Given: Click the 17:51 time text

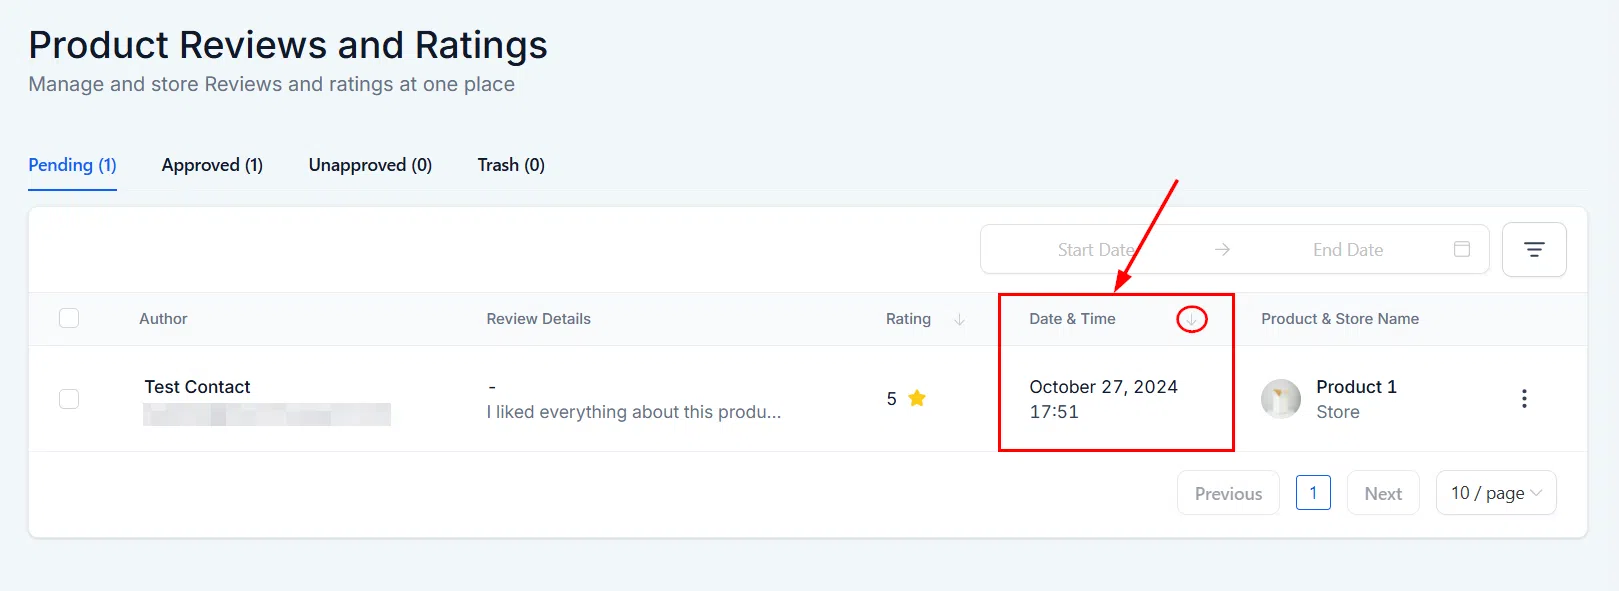Looking at the screenshot, I should [1054, 412].
